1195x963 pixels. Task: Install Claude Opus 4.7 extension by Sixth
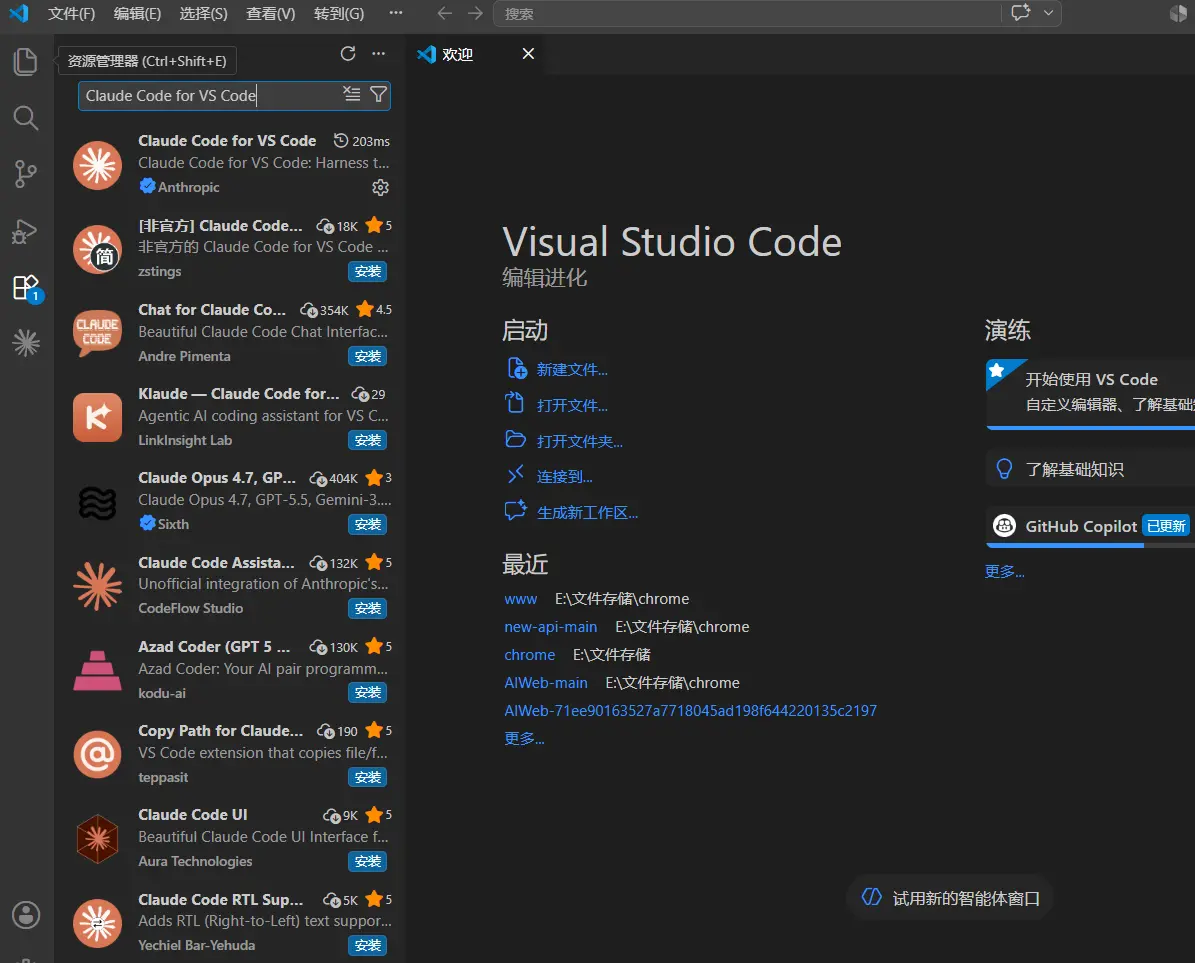[x=367, y=524]
